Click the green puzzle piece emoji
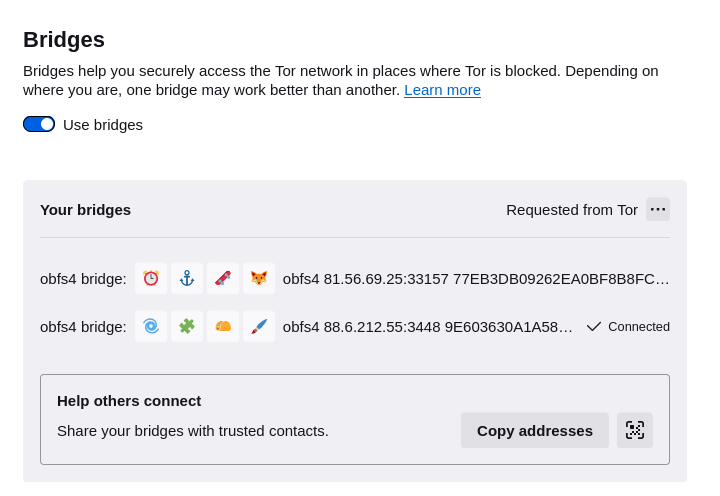The height and width of the screenshot is (496, 720). point(187,327)
